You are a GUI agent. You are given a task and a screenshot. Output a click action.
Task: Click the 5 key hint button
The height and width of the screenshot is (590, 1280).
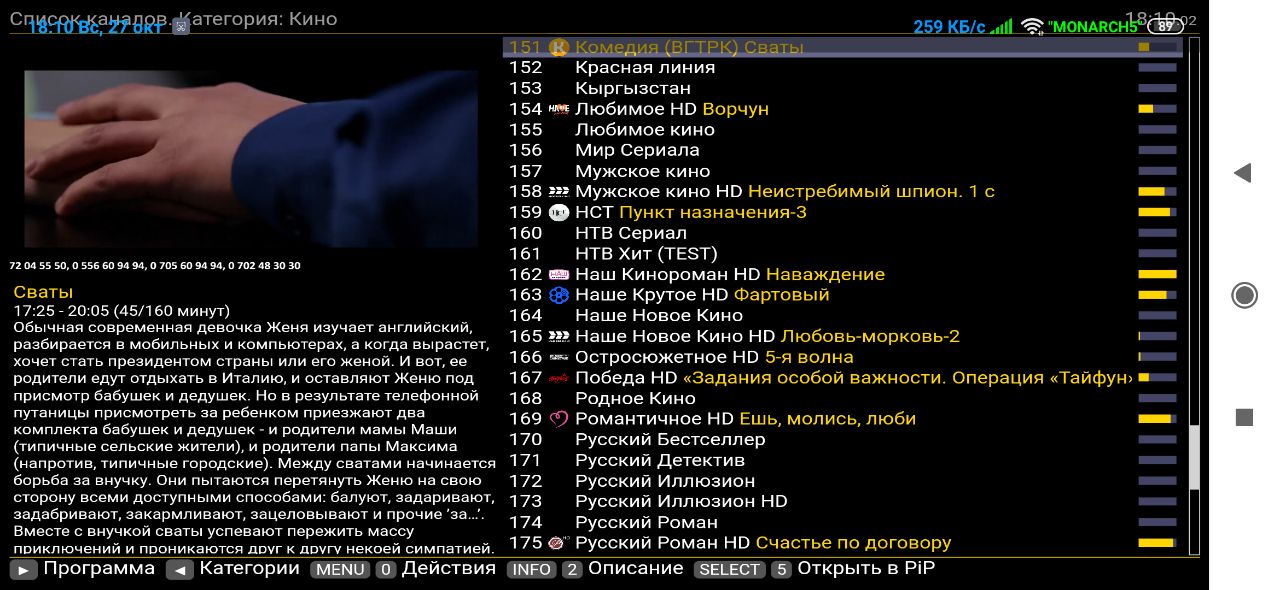782,570
